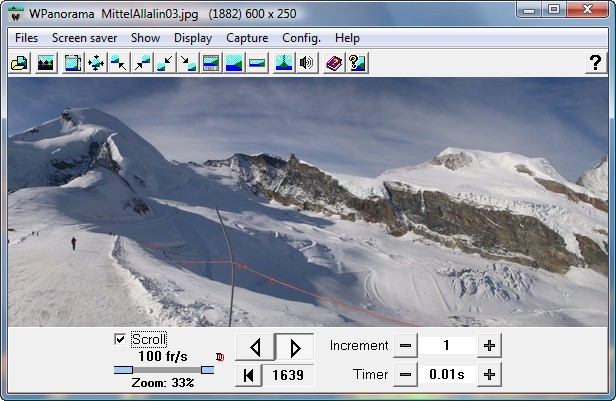
Task: Click the bottom-right diagonal arrow toolbar icon
Action: click(188, 63)
